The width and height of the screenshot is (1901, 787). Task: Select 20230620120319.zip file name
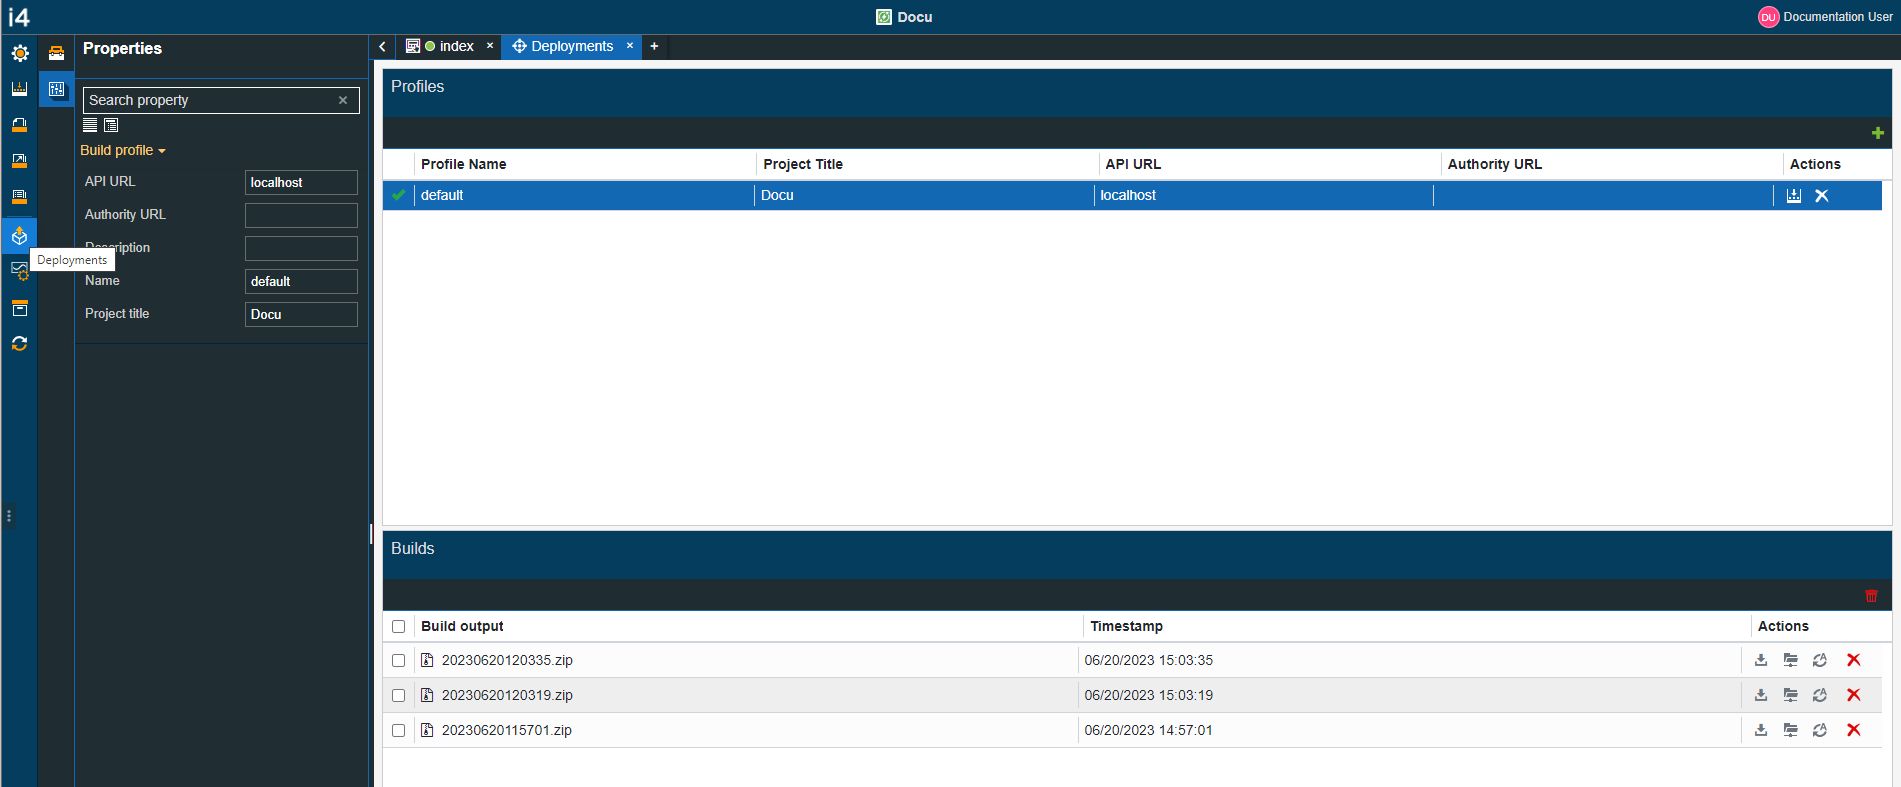point(507,695)
